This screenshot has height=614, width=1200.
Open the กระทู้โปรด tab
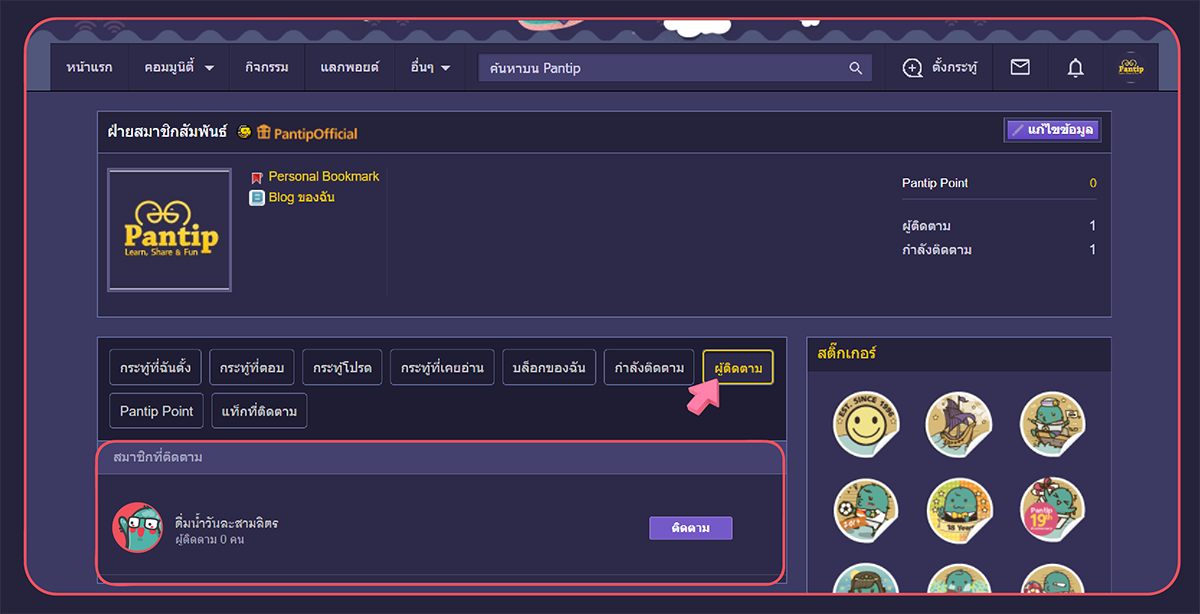click(342, 368)
